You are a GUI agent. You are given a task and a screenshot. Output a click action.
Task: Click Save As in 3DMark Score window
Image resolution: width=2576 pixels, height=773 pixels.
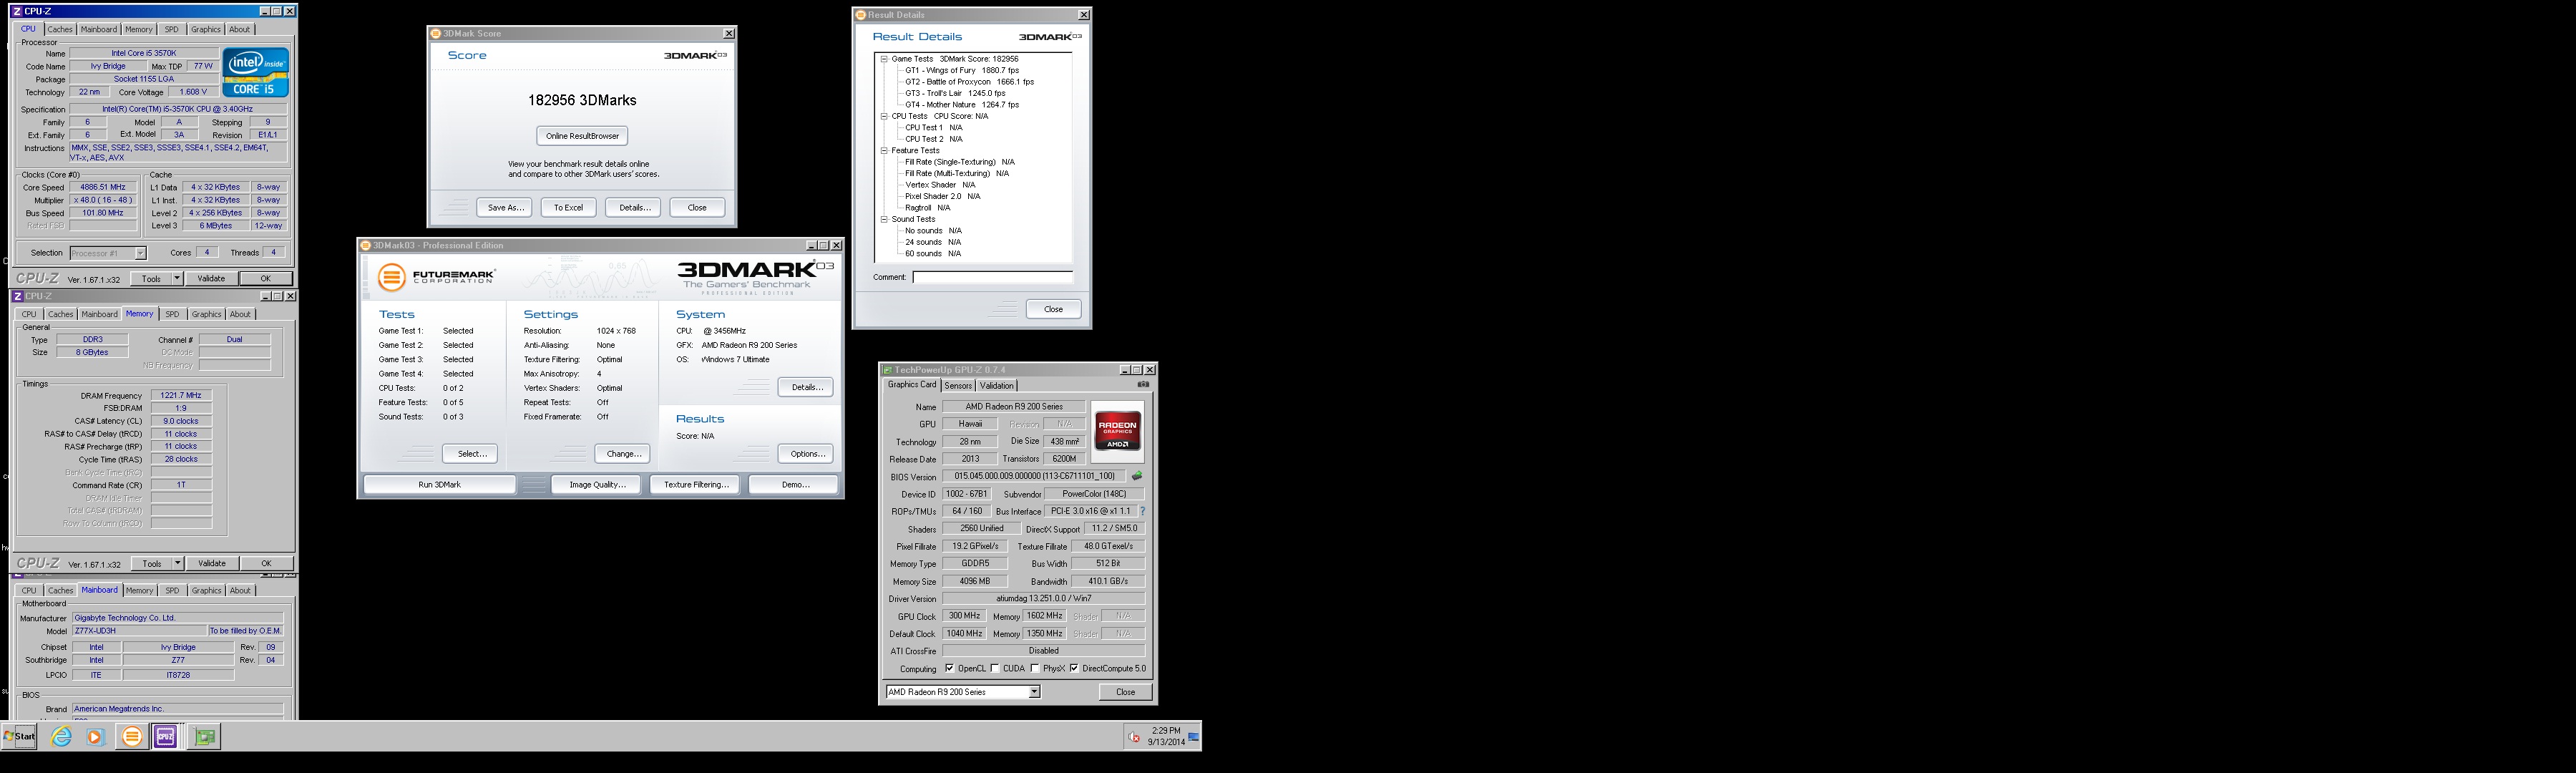505,208
